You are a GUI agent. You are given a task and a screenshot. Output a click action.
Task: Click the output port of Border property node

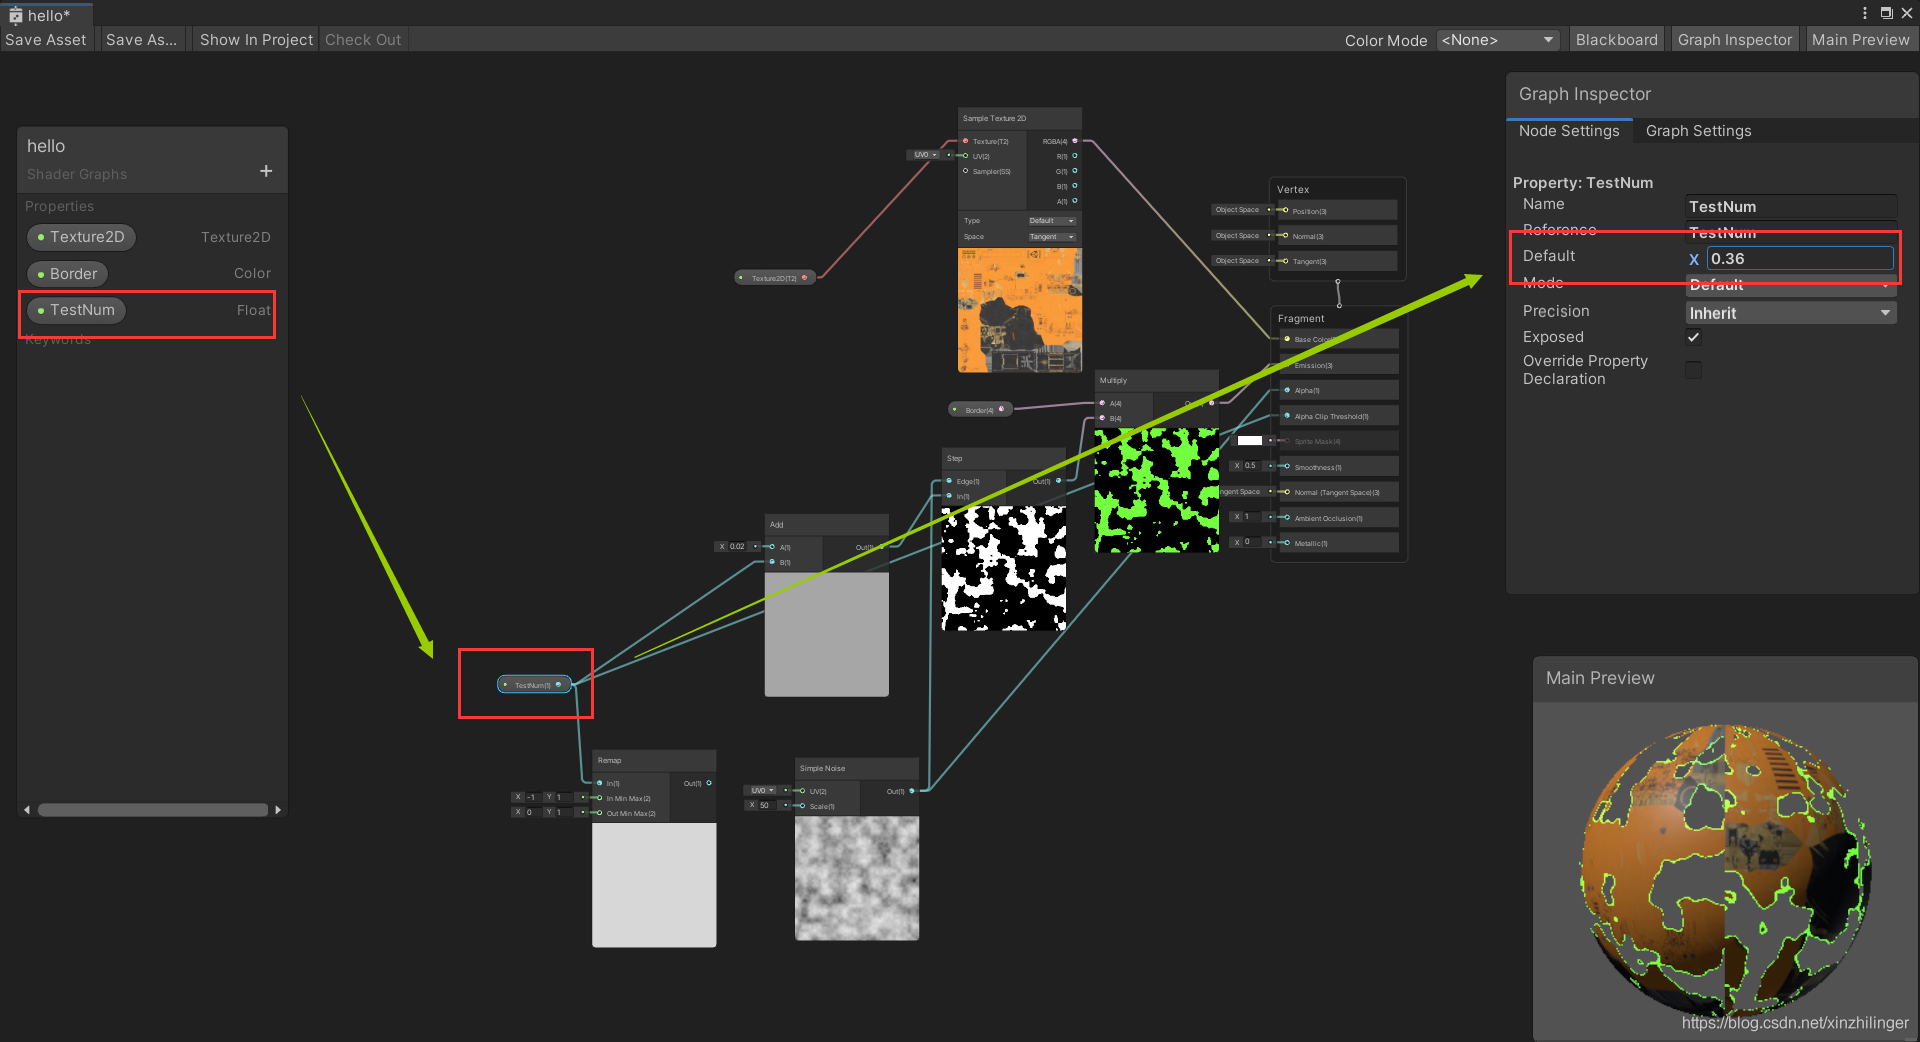pyautogui.click(x=1001, y=409)
